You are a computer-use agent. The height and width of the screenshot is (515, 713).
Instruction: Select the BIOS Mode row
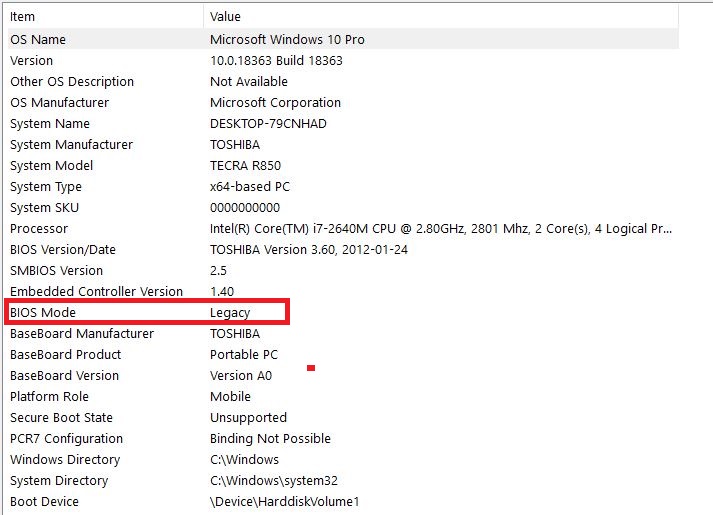point(343,312)
